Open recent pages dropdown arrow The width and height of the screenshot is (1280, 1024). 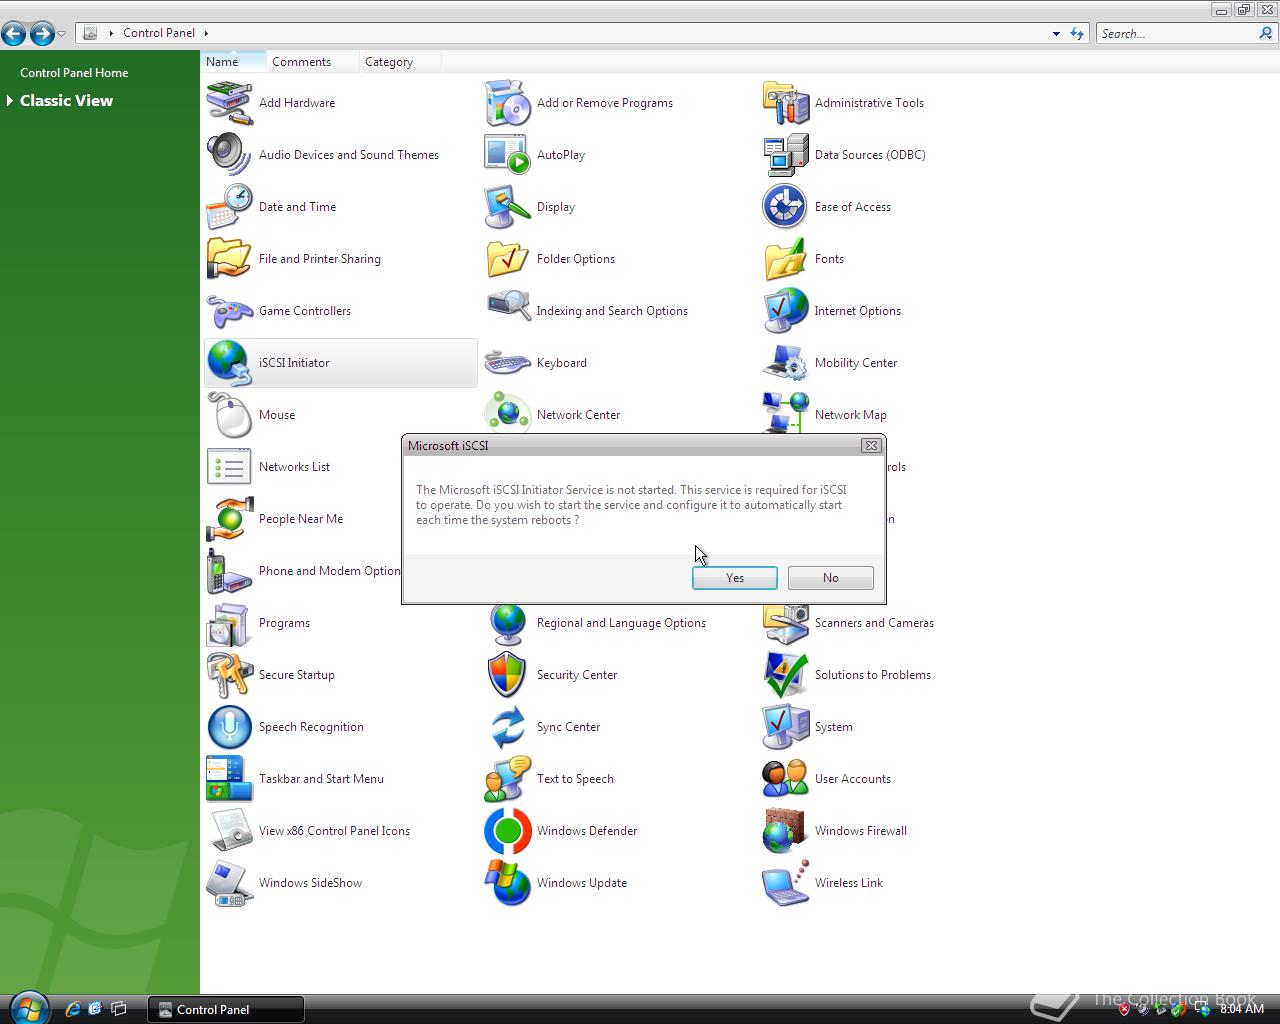[62, 34]
